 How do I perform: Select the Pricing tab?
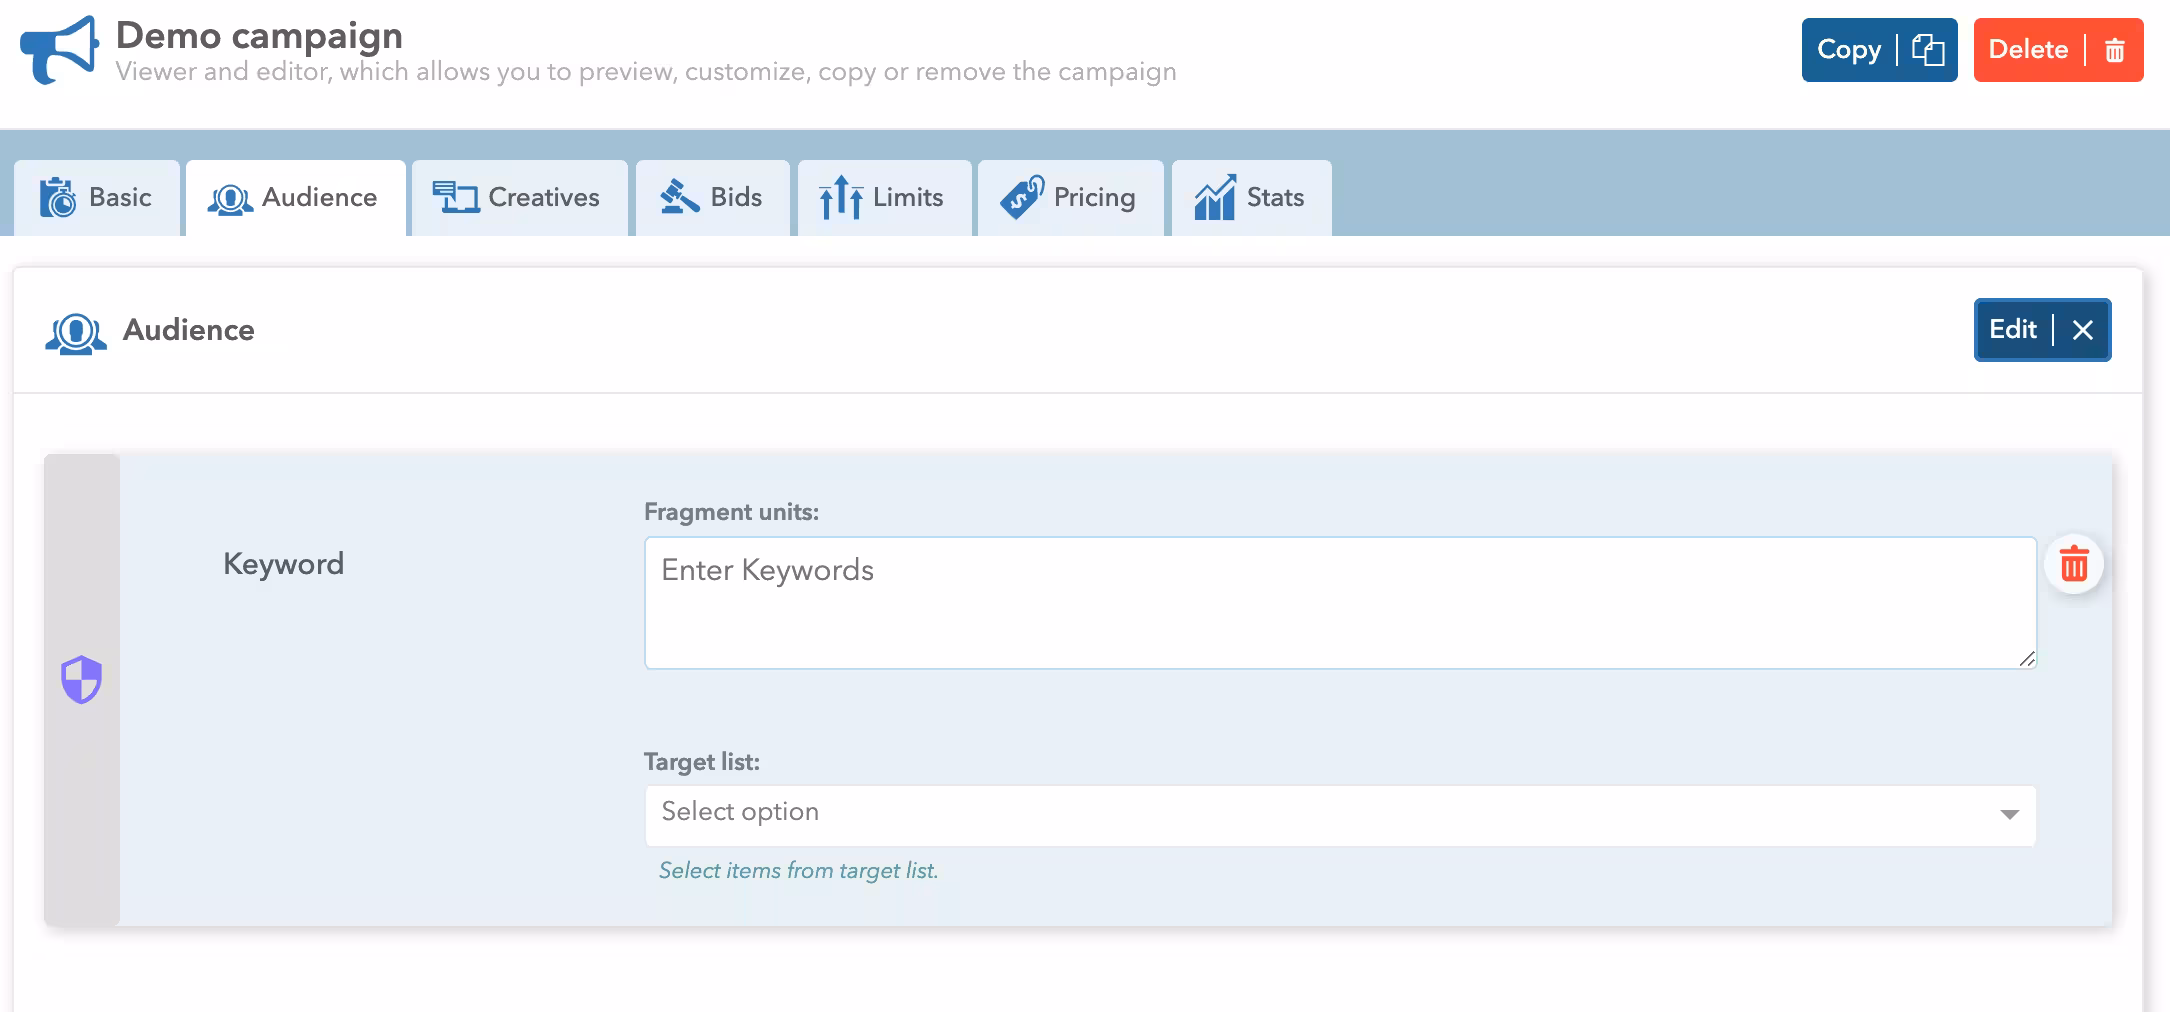coord(1069,198)
